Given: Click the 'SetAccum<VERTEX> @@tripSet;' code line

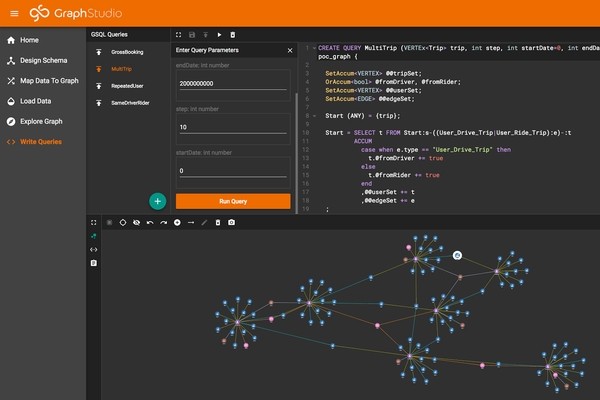Looking at the screenshot, I should point(373,73).
